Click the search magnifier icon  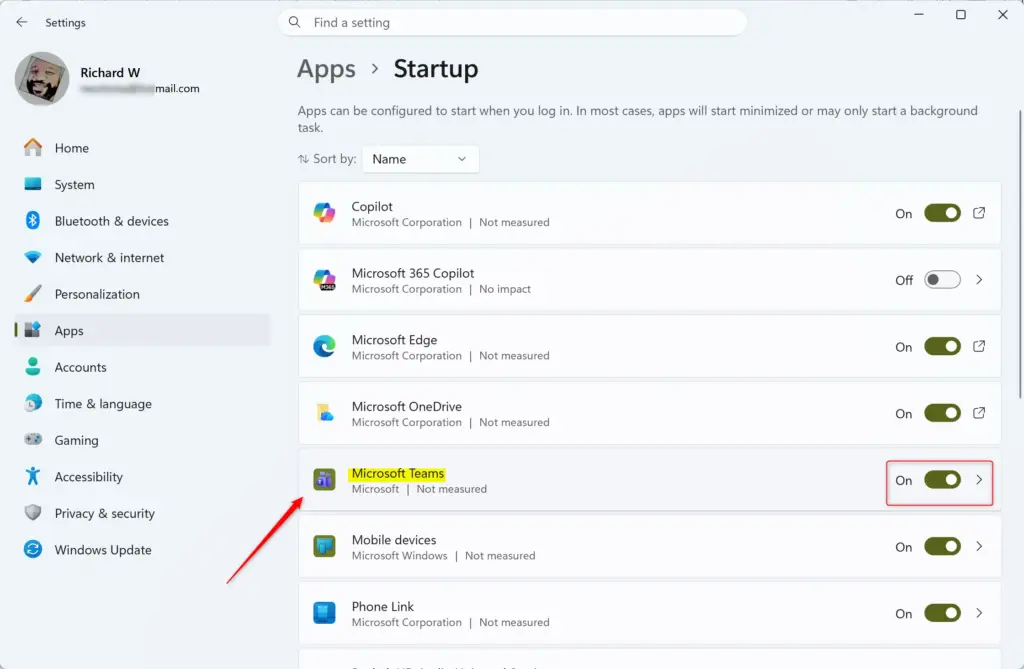tap(295, 22)
